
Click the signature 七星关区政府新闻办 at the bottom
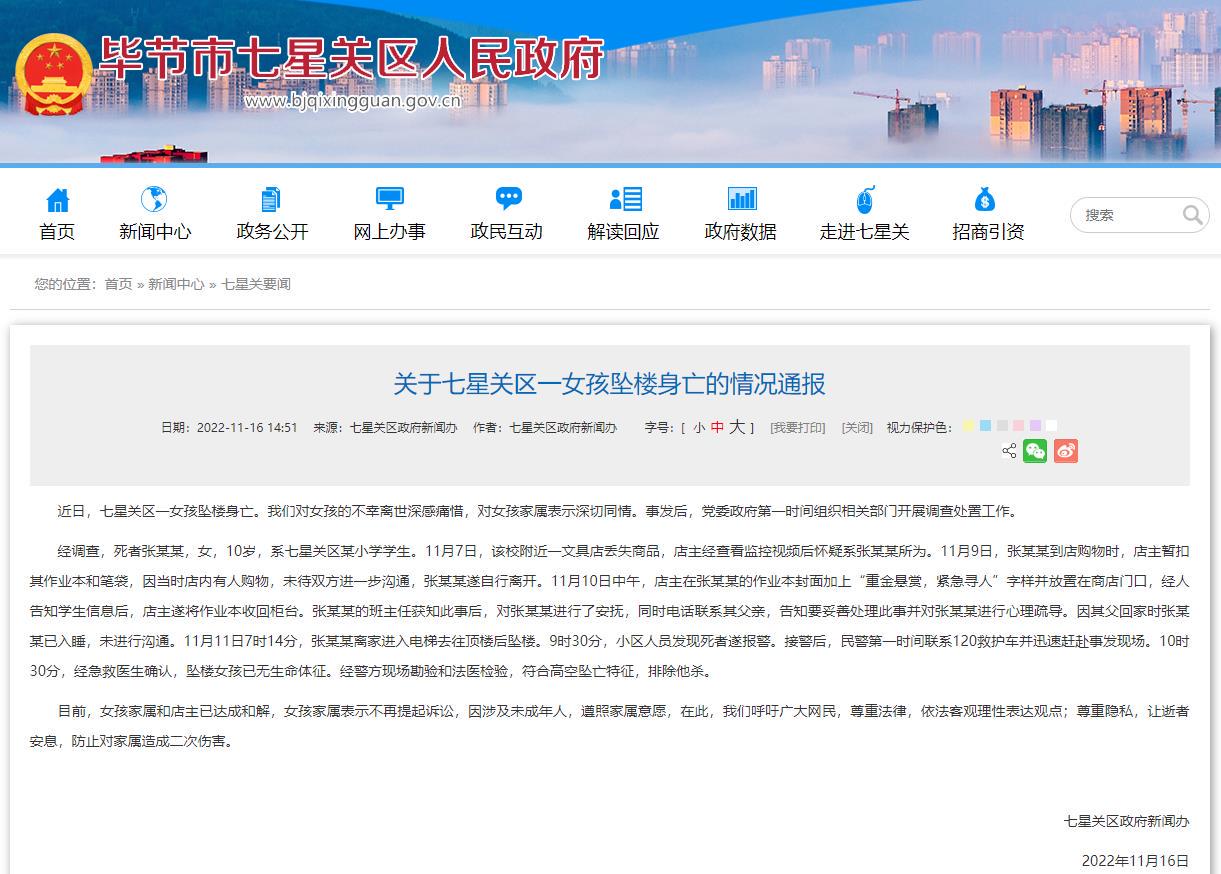coord(1127,821)
